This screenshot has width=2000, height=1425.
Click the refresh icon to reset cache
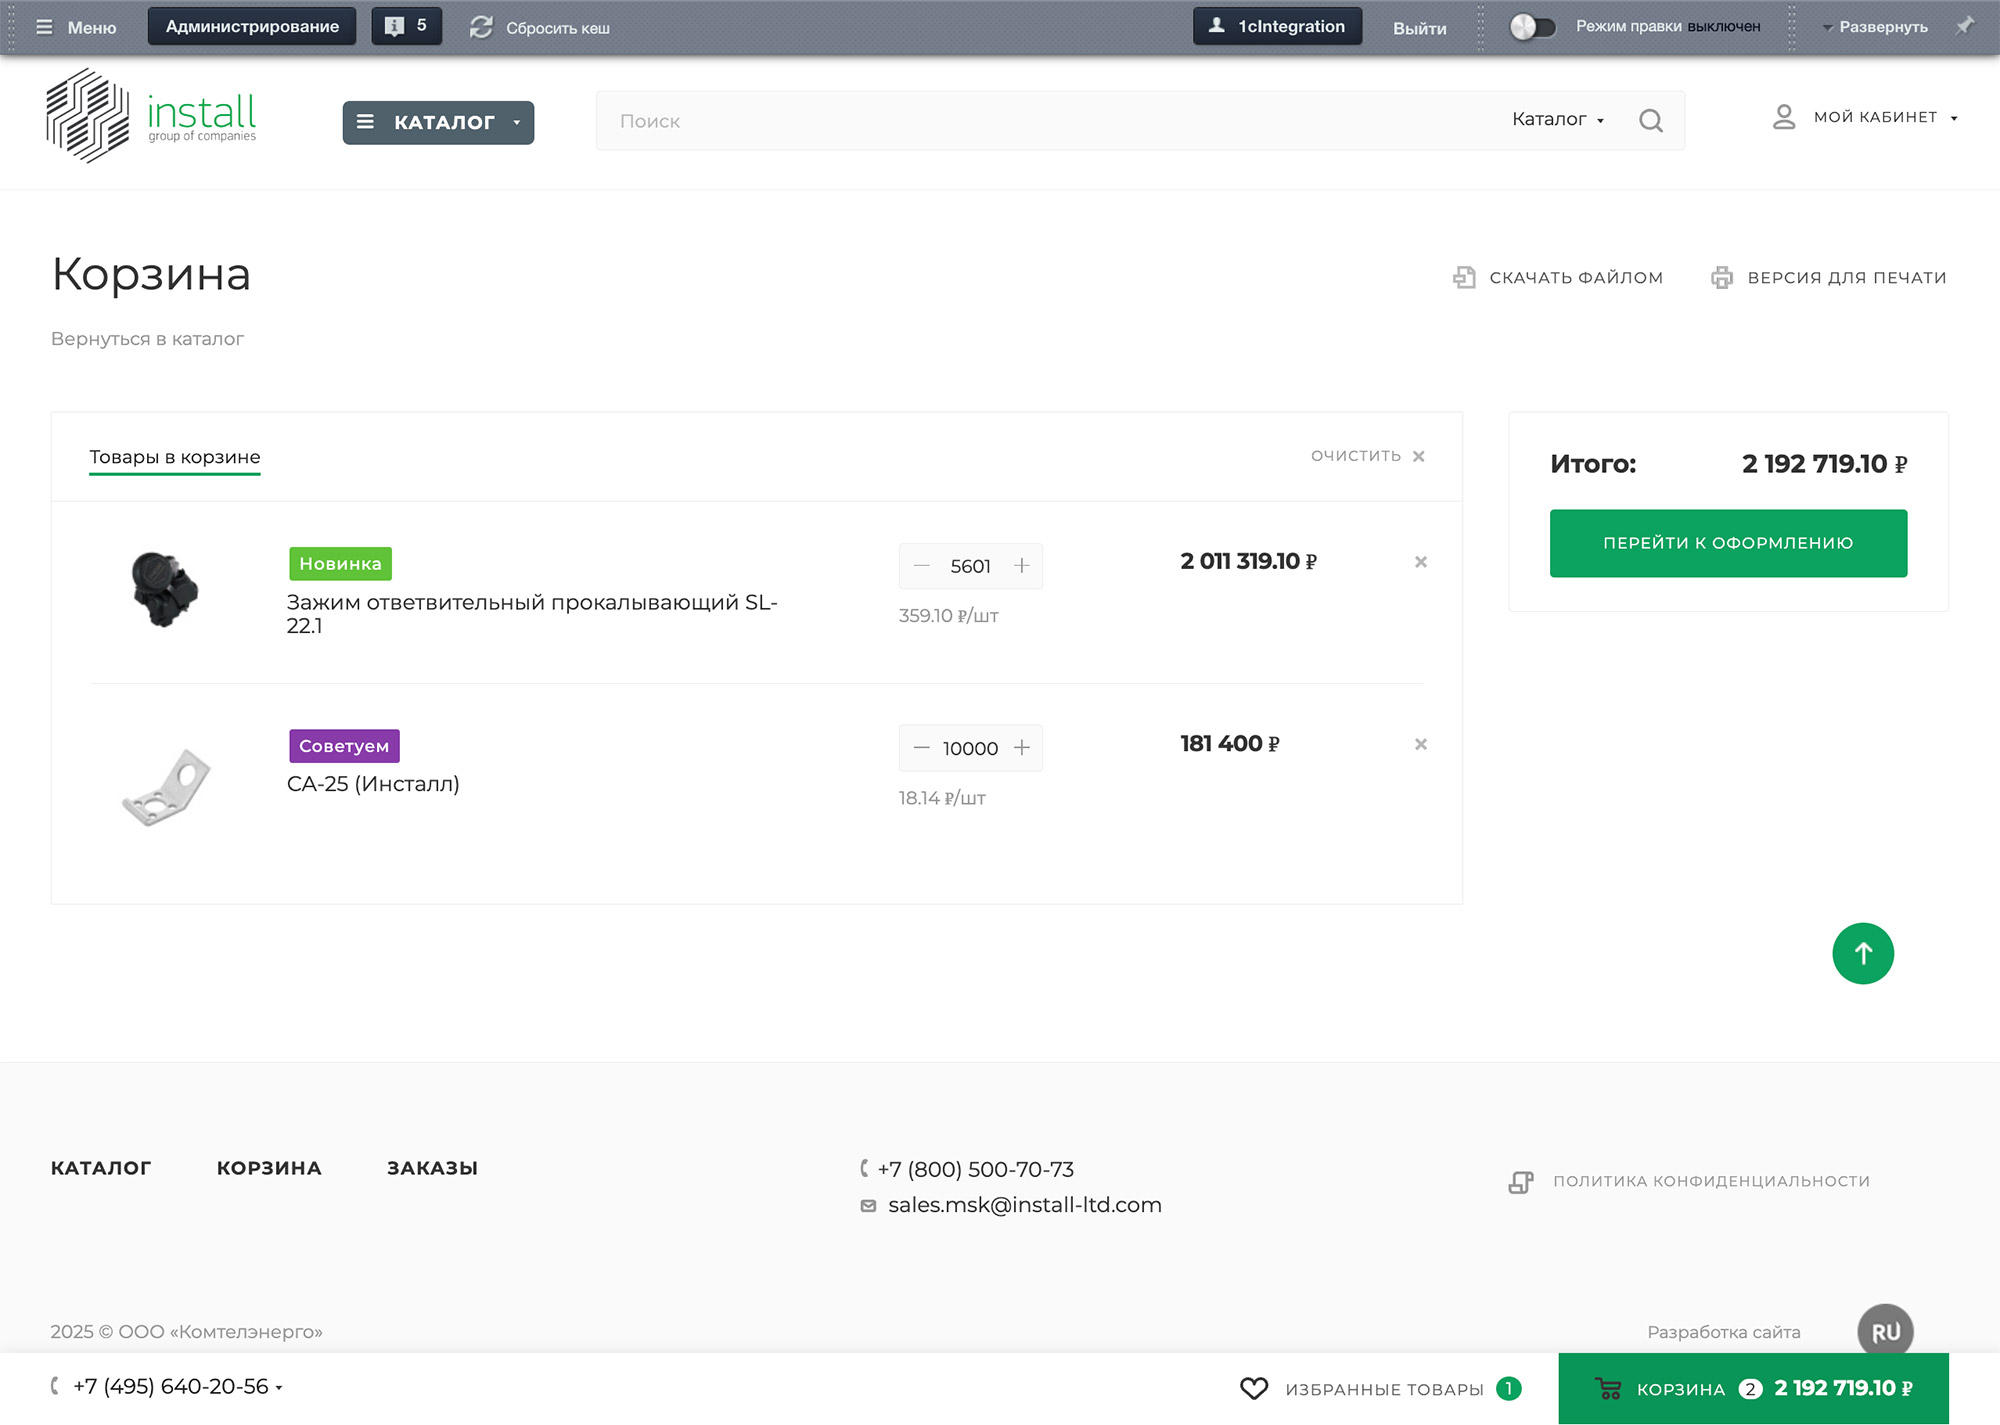482,27
